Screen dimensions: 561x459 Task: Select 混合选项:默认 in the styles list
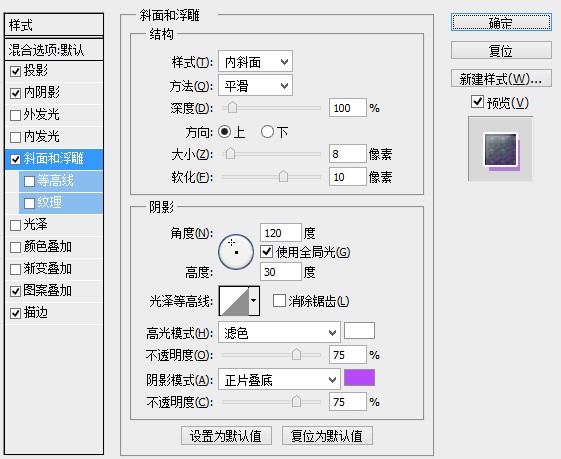coord(54,50)
